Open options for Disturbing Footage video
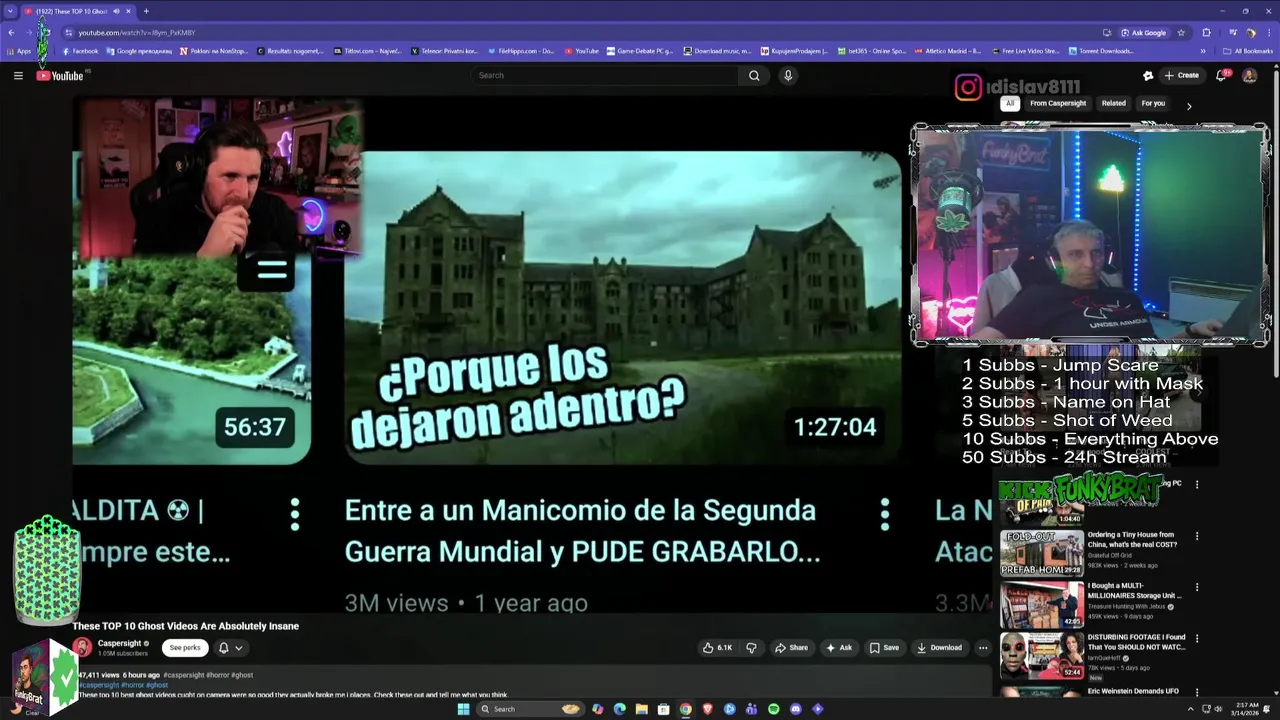1280x720 pixels. (x=1197, y=638)
